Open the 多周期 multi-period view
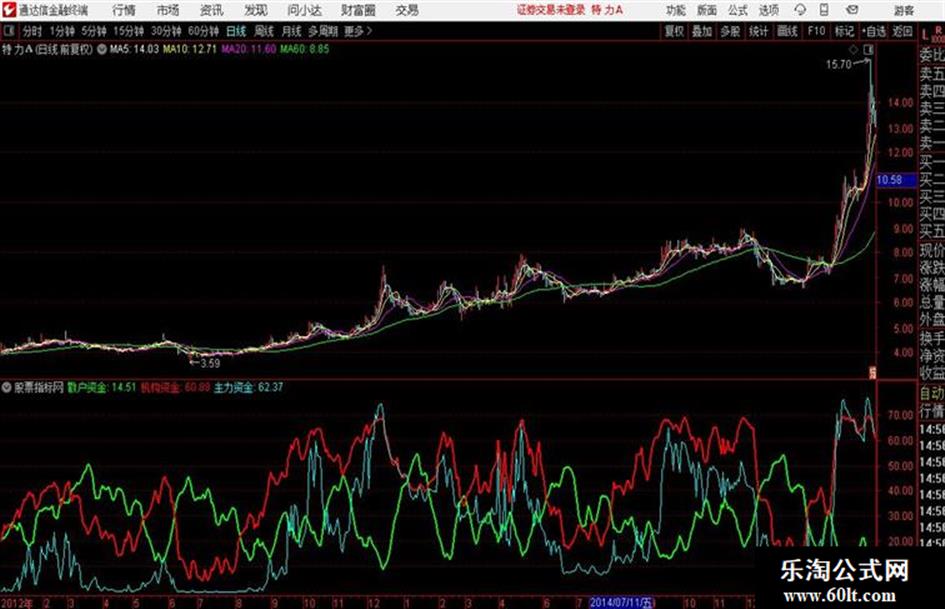 point(323,31)
